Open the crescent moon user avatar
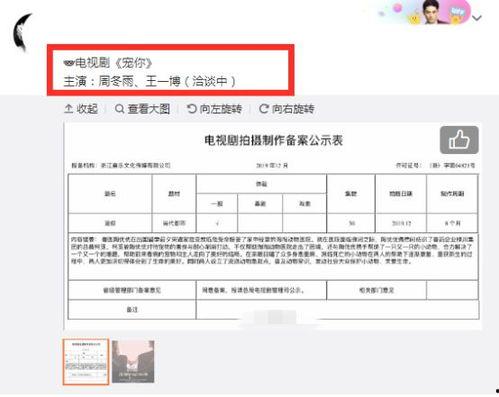The width and height of the screenshot is (499, 397). (23, 32)
